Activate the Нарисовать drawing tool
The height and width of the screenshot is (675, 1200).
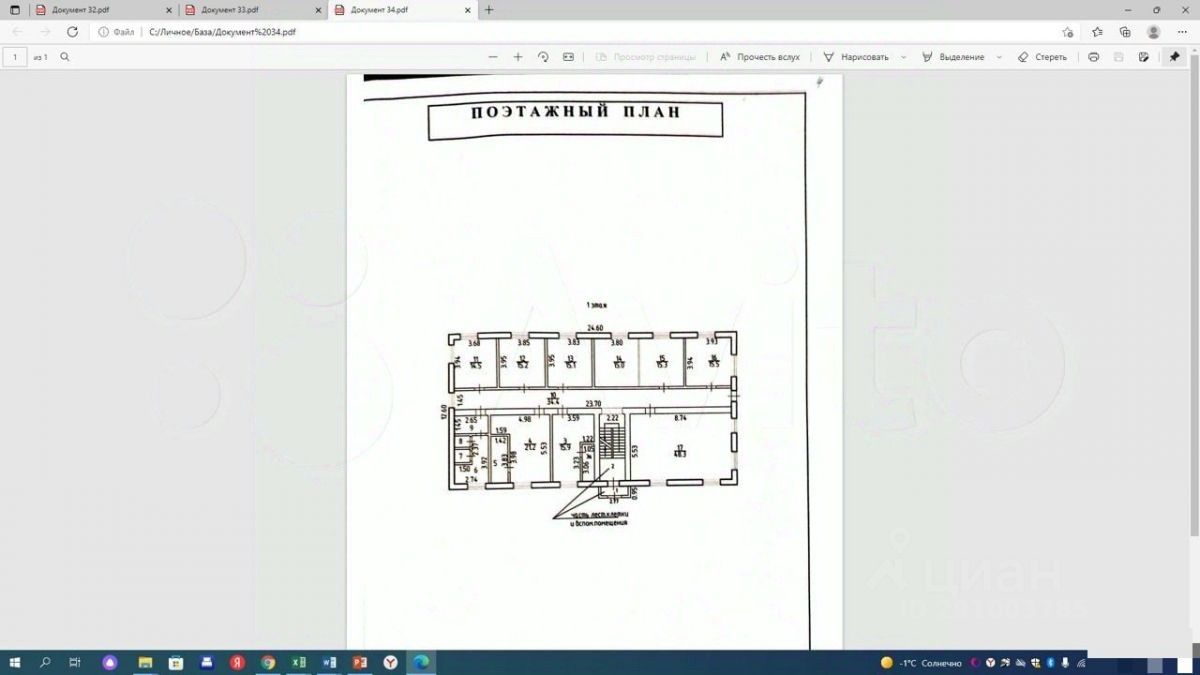(x=856, y=57)
